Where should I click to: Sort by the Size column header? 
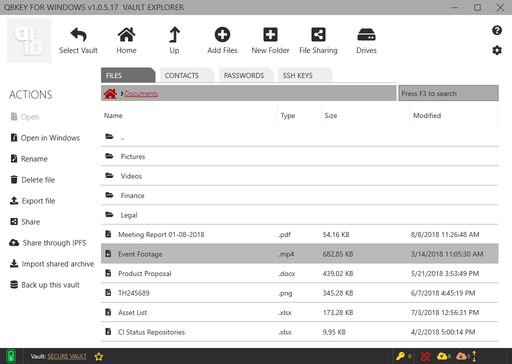coord(331,115)
